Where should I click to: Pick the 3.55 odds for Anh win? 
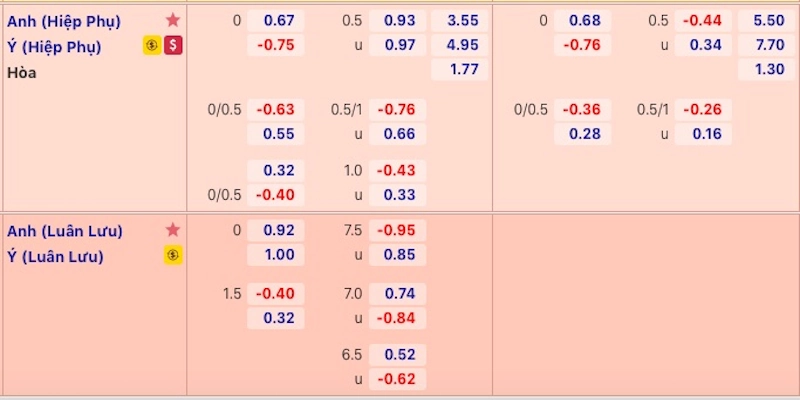pyautogui.click(x=460, y=20)
